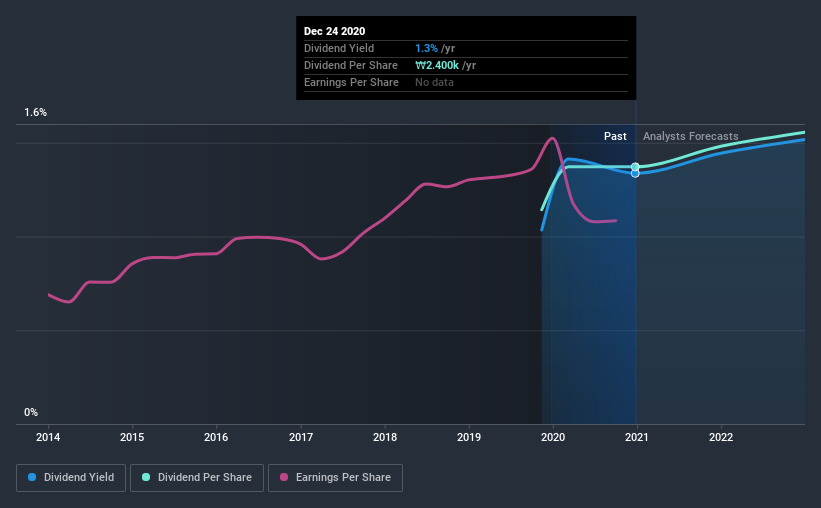Click the 2017 x-axis year label
Screen dimensions: 821x508
tap(301, 437)
